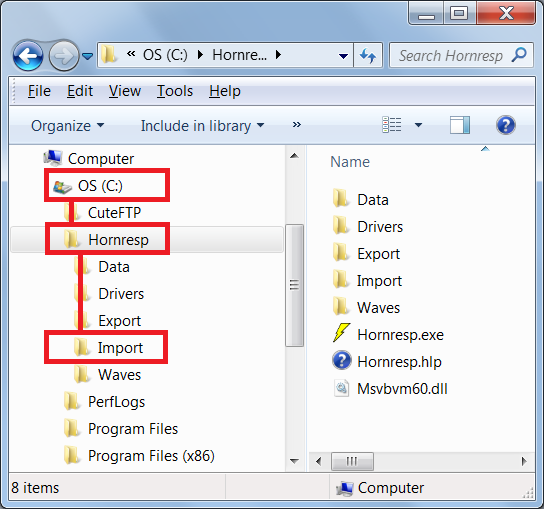Image resolution: width=544 pixels, height=509 pixels.
Task: Click the file list horizontal scrollbar thumb
Action: [352, 462]
